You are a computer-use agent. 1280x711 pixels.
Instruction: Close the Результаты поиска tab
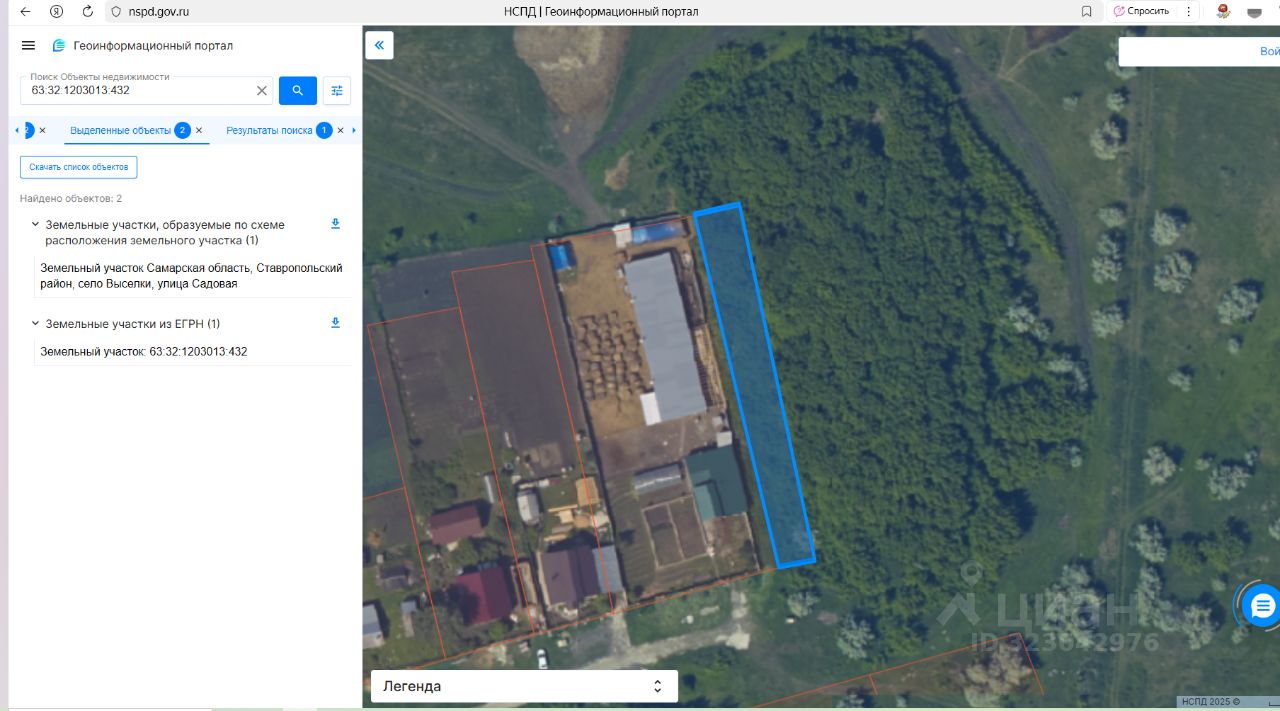pyautogui.click(x=340, y=130)
